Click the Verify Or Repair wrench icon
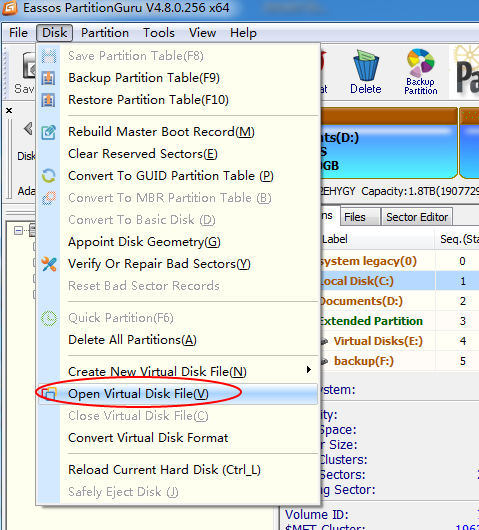479x530 pixels. coord(49,264)
